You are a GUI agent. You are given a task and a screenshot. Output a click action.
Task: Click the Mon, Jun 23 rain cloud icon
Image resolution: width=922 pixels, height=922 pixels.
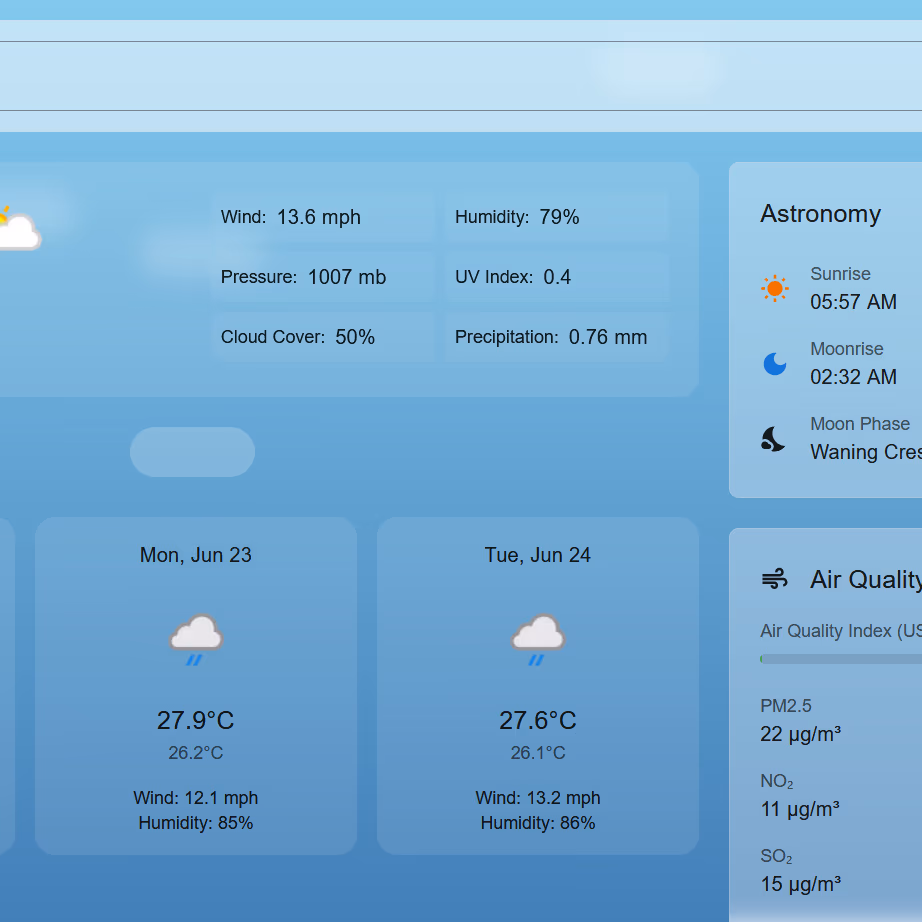196,640
